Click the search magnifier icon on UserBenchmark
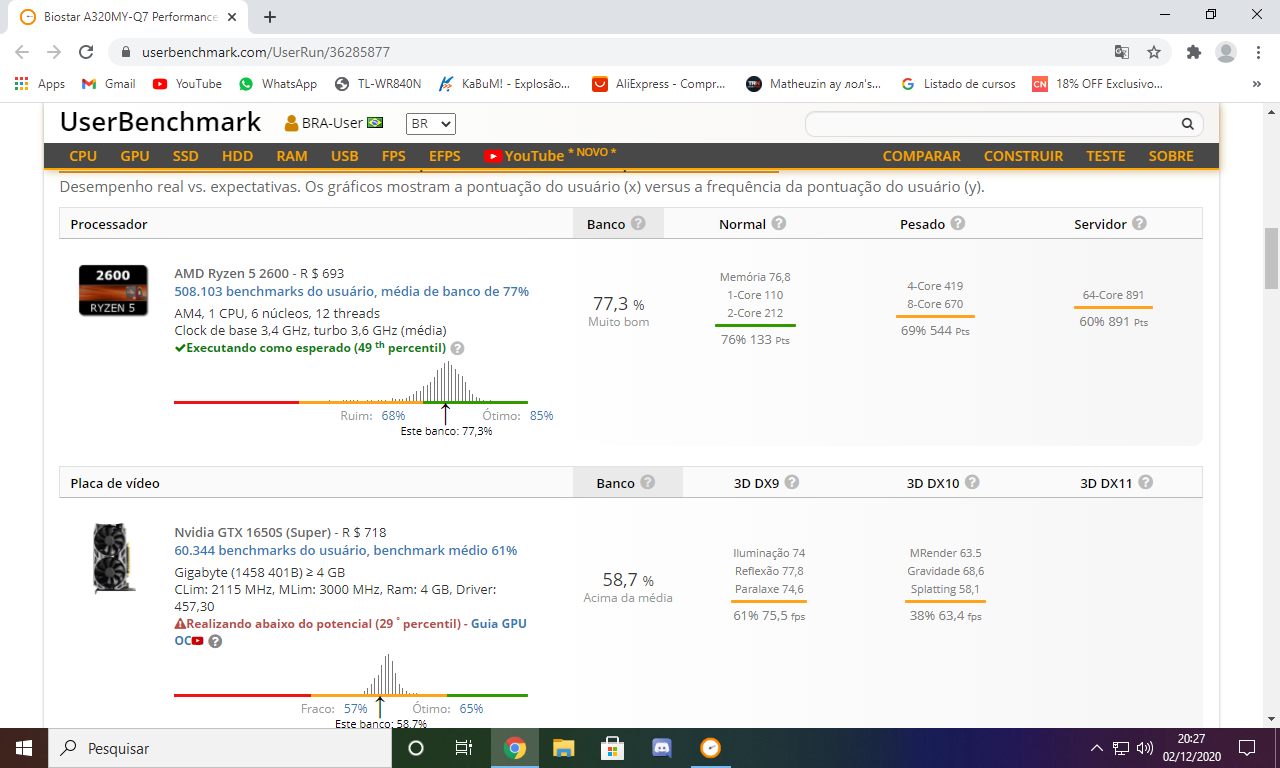 coord(1188,124)
